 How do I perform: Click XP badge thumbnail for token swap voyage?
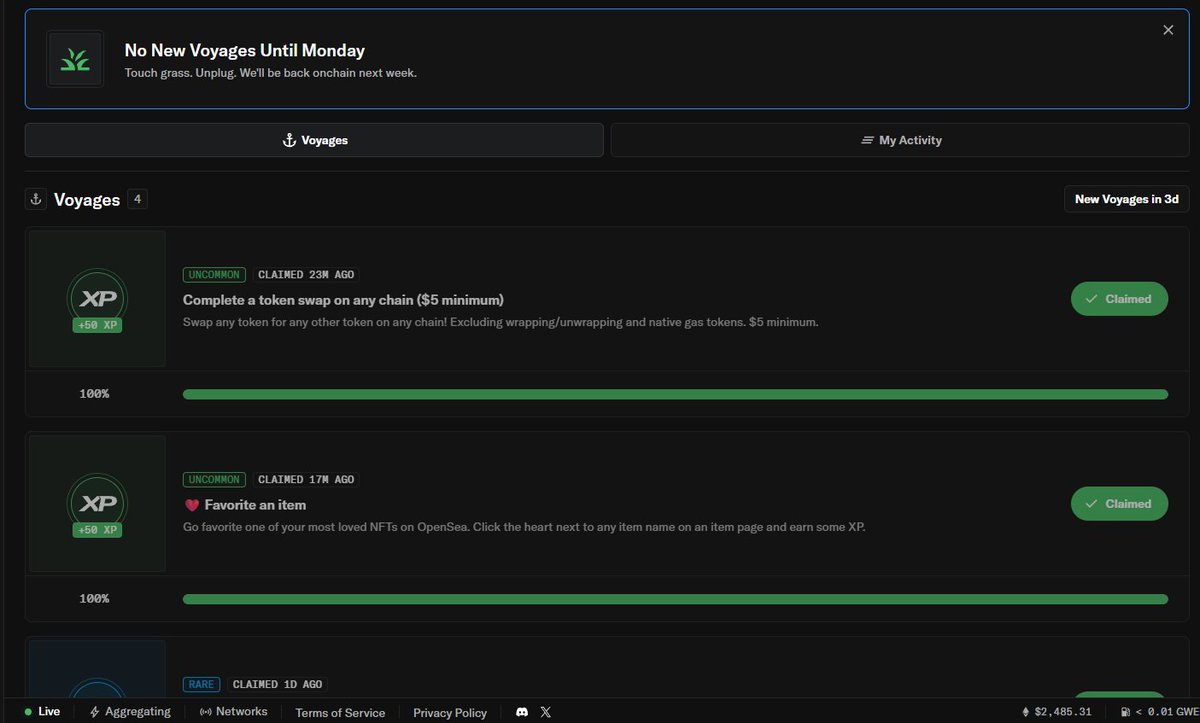[x=97, y=299]
